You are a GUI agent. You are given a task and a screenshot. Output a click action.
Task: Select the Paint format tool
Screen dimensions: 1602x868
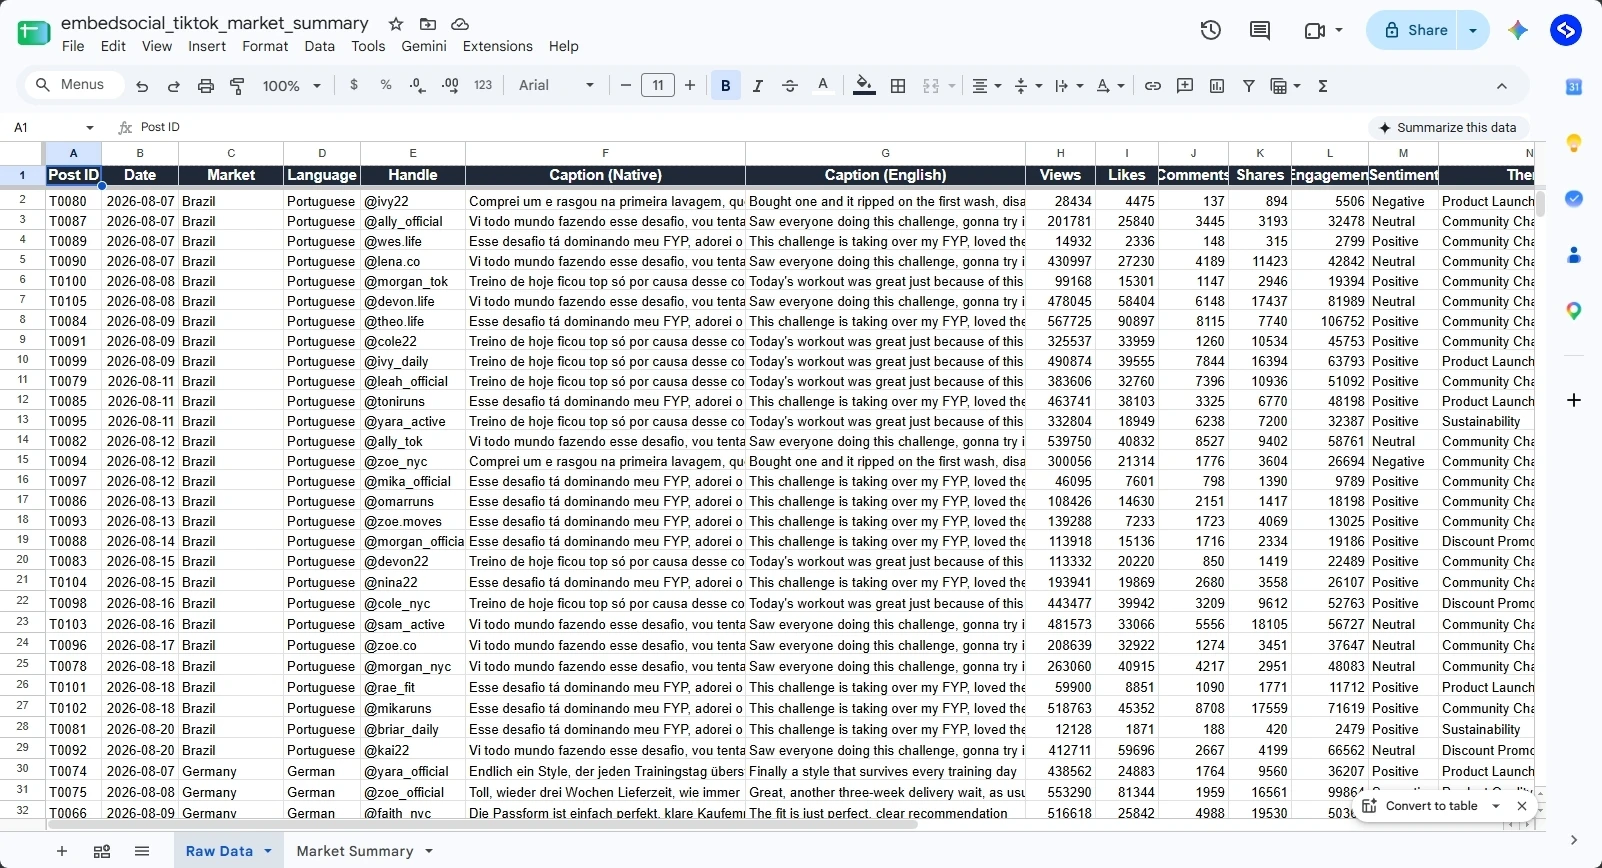point(238,86)
